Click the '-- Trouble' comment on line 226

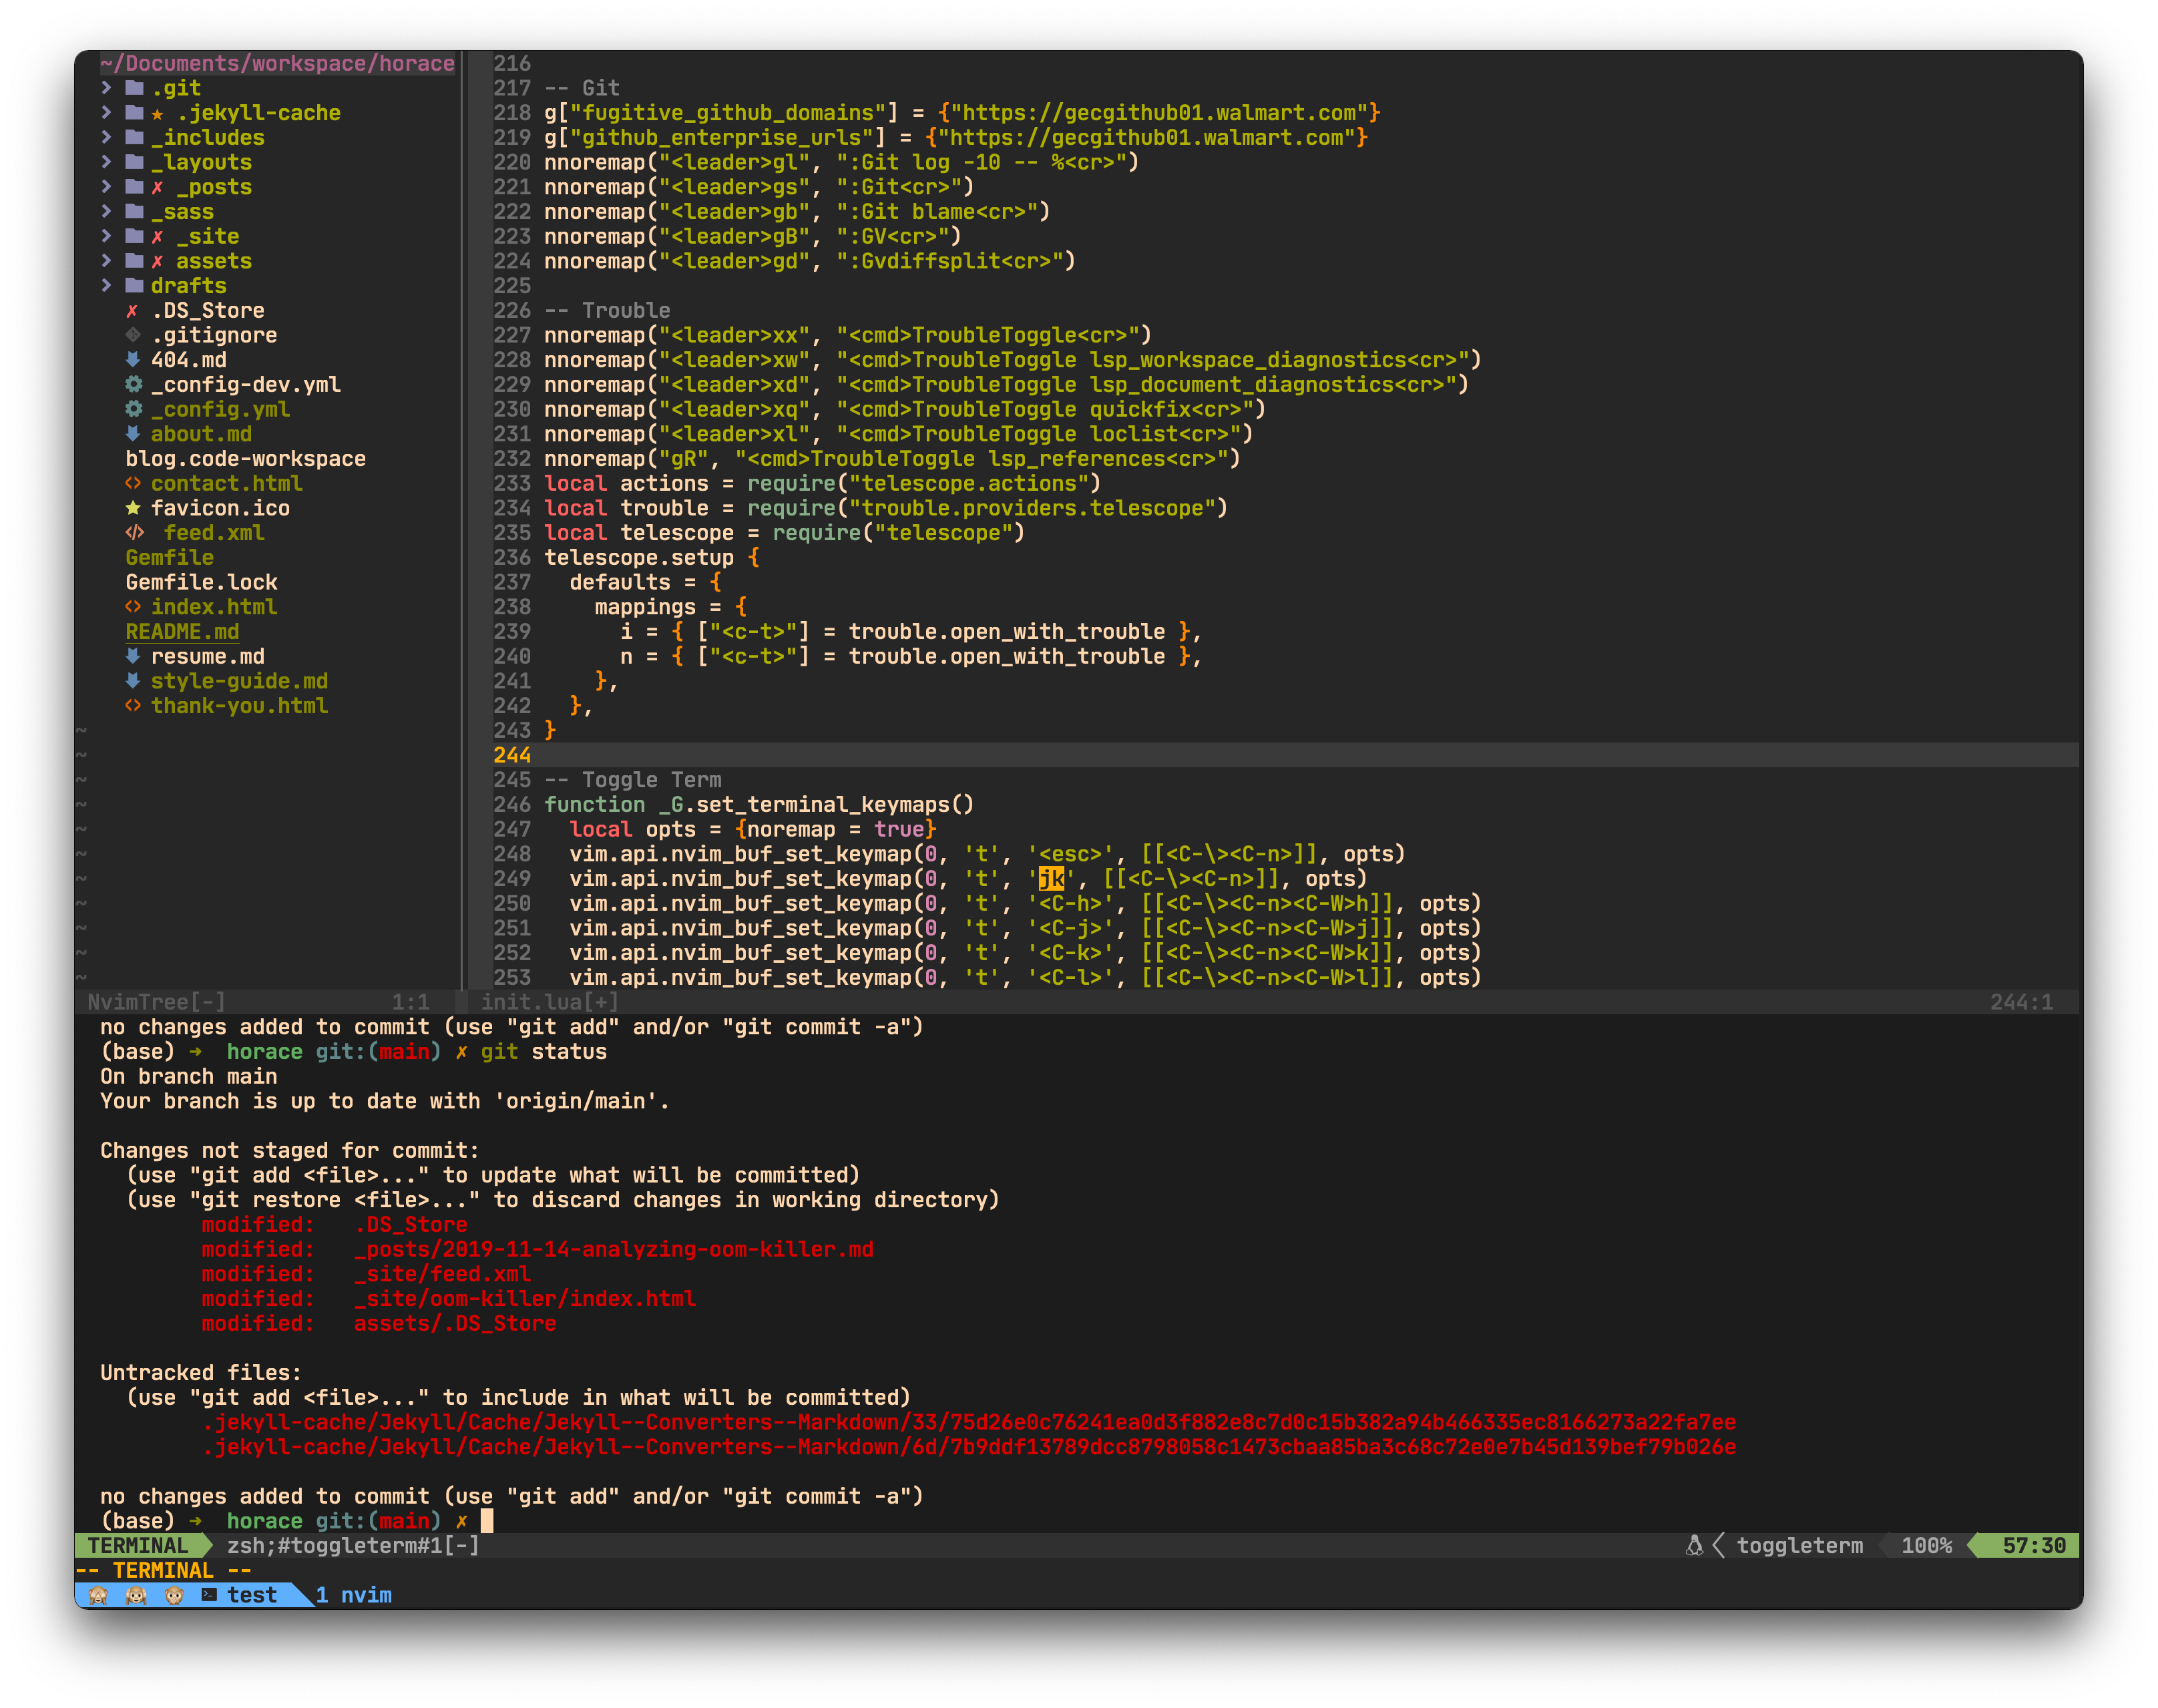coord(607,310)
